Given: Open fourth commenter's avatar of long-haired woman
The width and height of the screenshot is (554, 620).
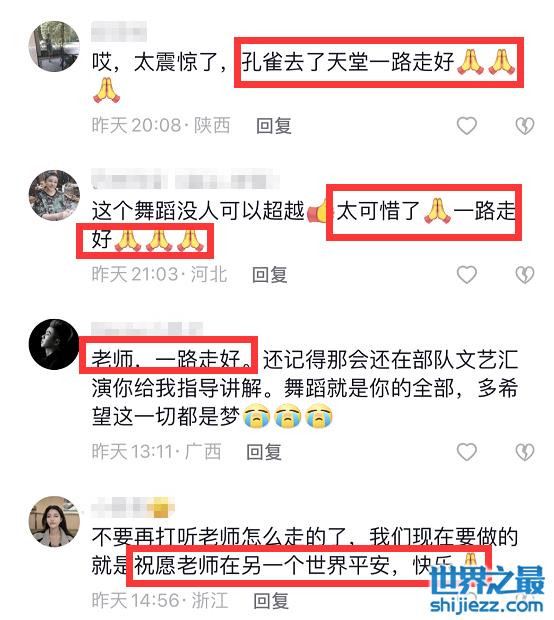Looking at the screenshot, I should [x=55, y=521].
